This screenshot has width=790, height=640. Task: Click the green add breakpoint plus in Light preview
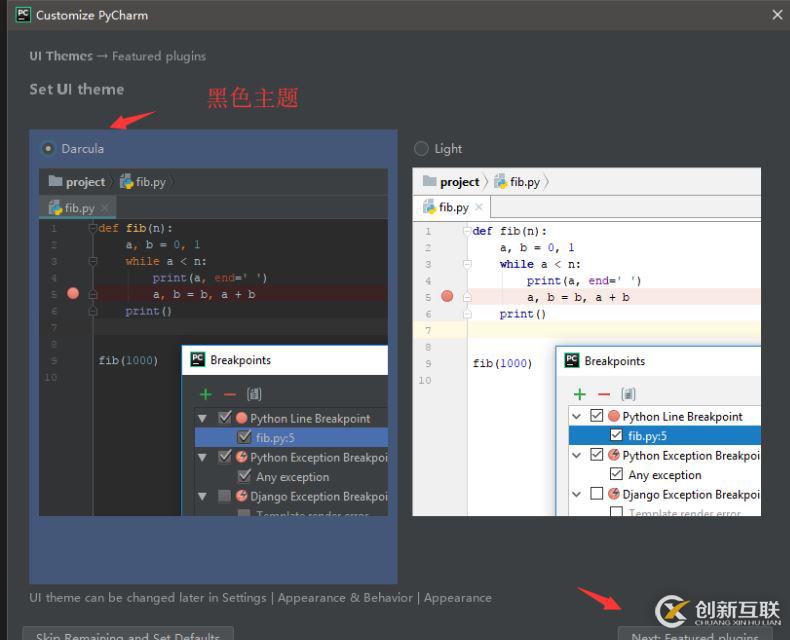[x=580, y=394]
